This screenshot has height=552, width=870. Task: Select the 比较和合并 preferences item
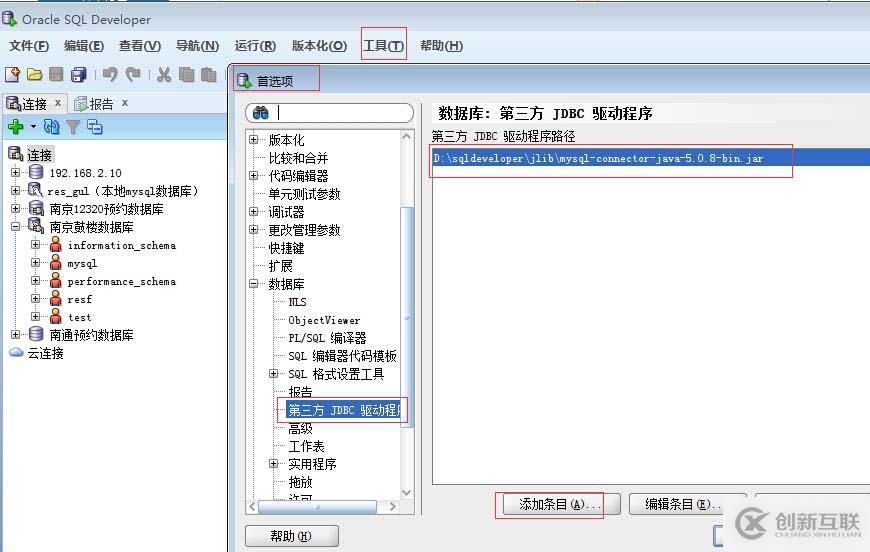point(299,158)
